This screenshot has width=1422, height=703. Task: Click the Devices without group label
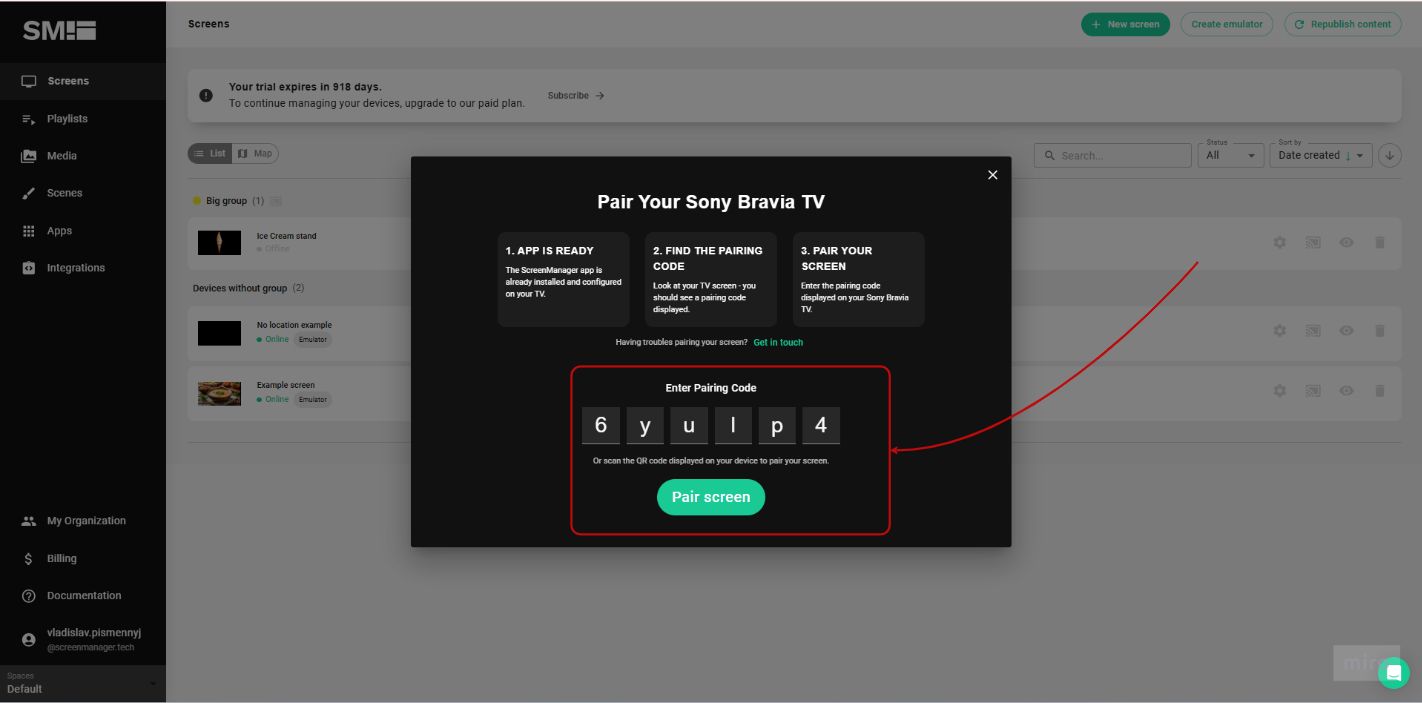pos(240,288)
